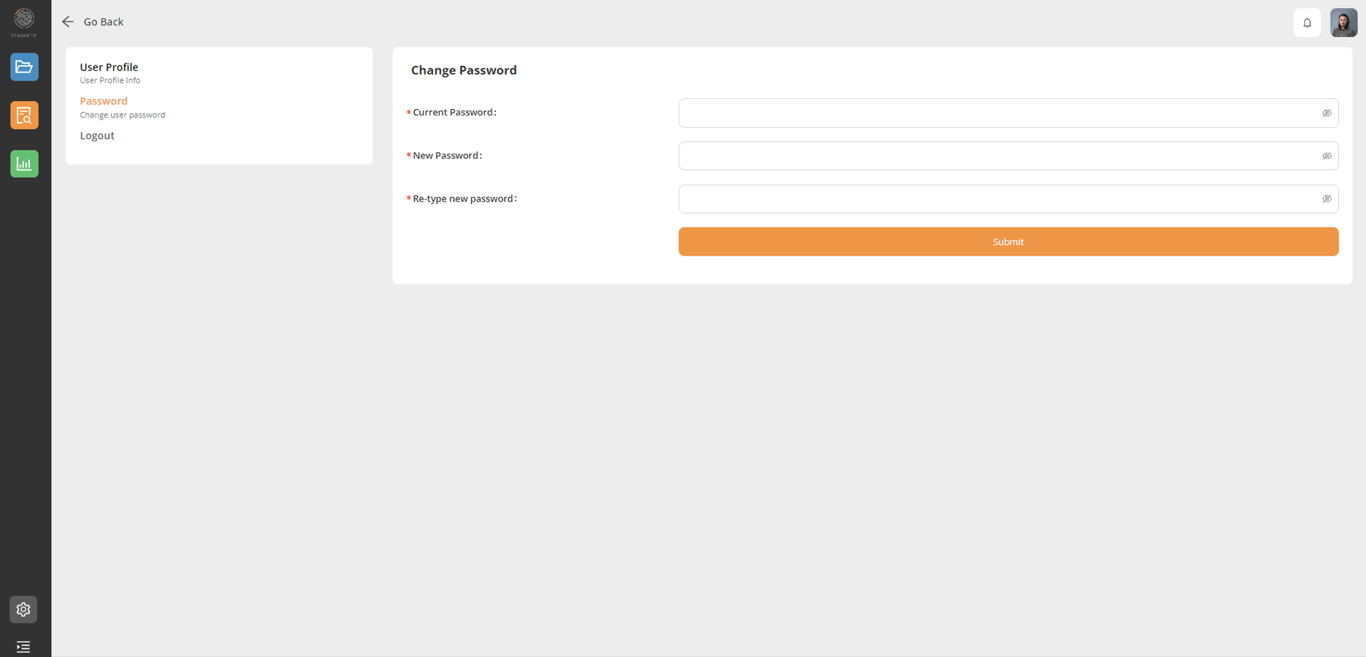1366x657 pixels.
Task: Click the Change Password heading
Action: click(x=464, y=70)
